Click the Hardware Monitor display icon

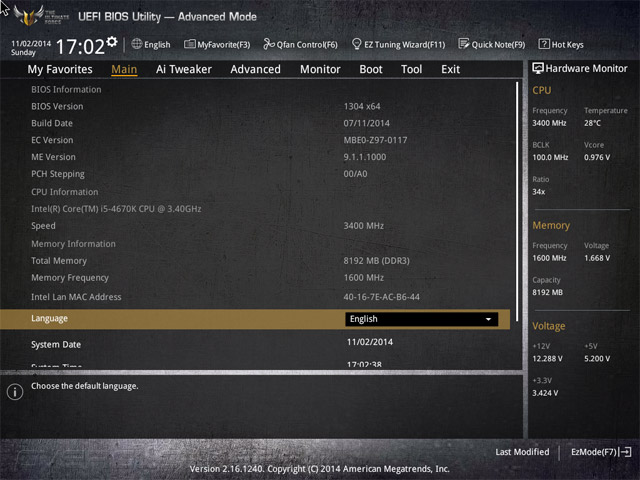click(x=538, y=68)
